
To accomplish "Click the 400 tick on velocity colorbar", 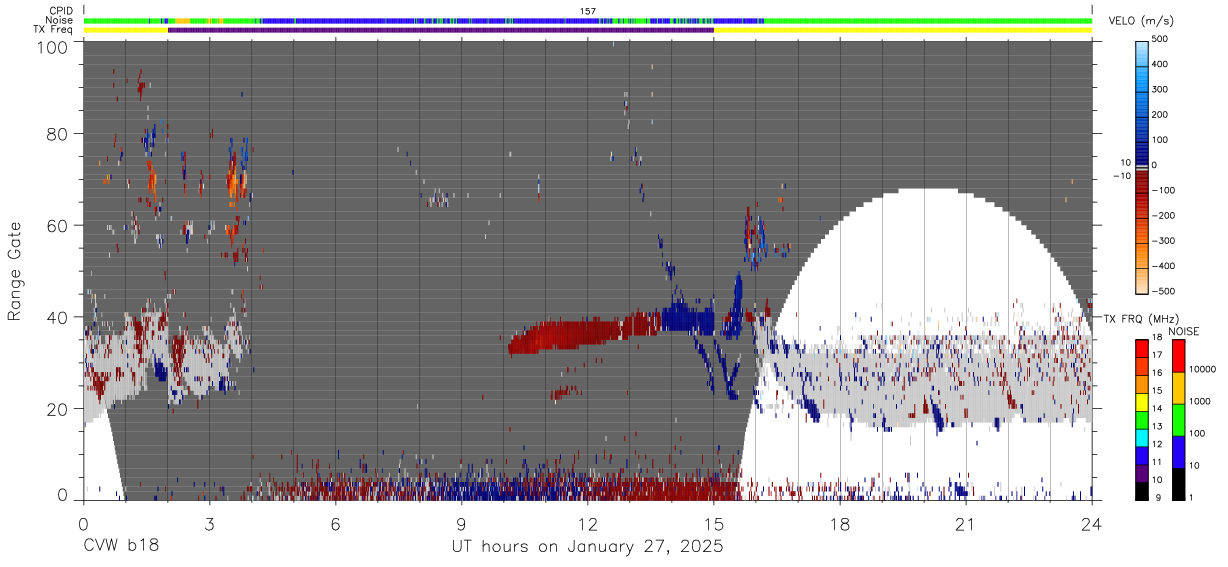I will [x=1160, y=64].
